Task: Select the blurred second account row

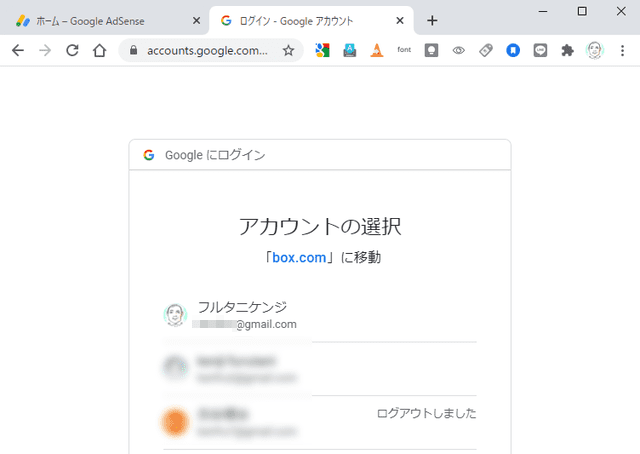Action: point(320,369)
